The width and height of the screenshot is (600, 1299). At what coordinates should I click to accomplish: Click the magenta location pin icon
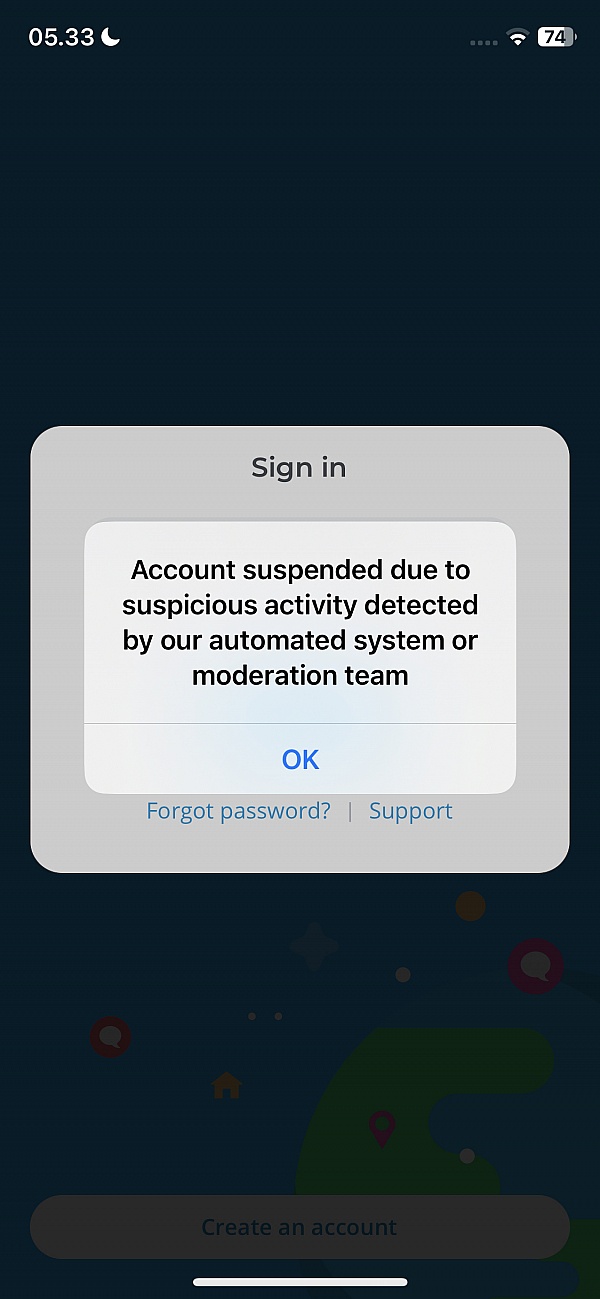pos(381,1129)
